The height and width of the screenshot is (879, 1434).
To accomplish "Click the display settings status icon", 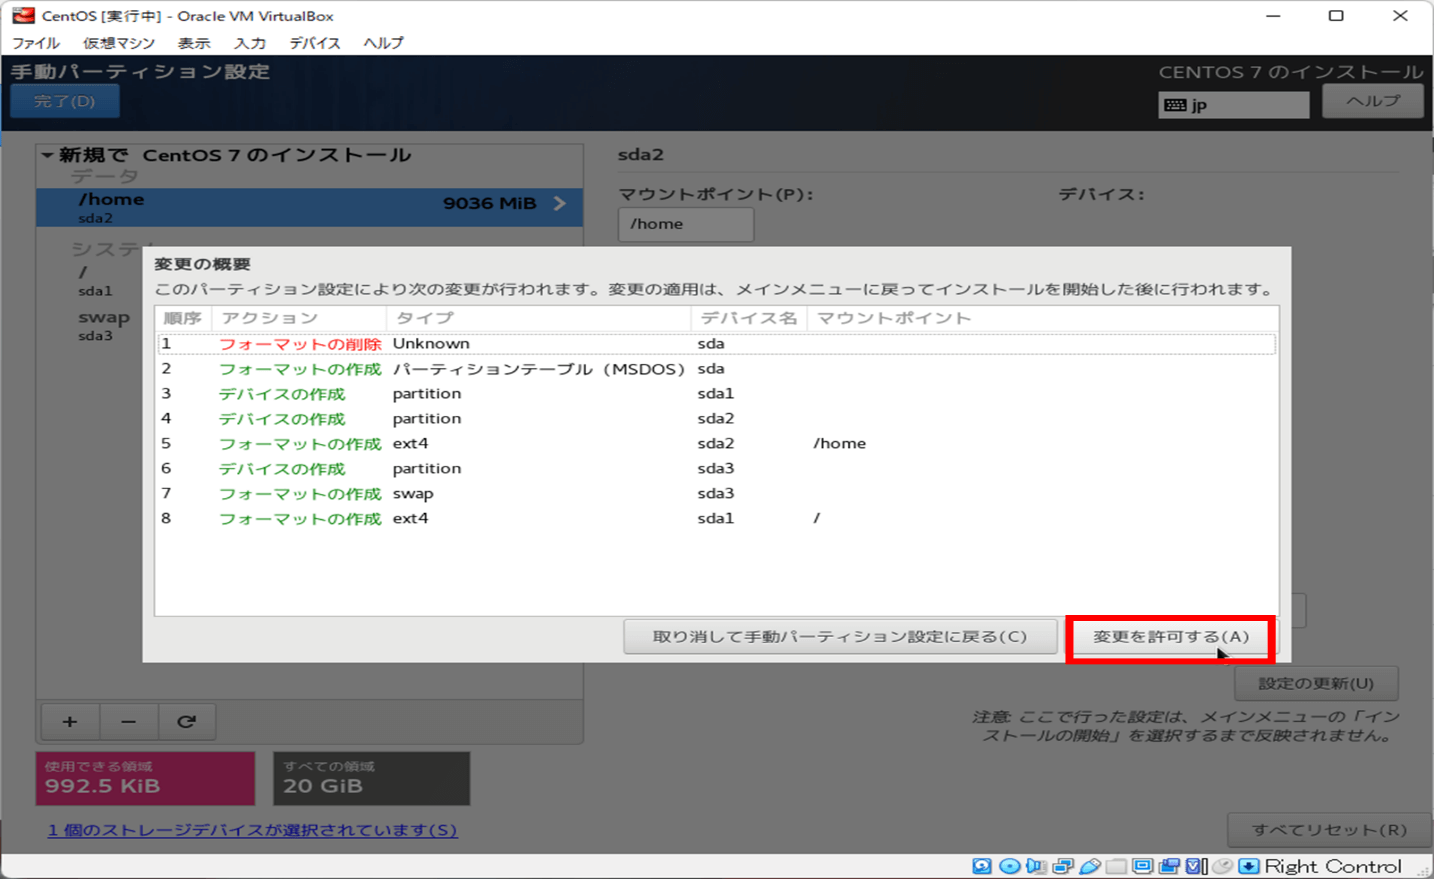I will (1142, 866).
